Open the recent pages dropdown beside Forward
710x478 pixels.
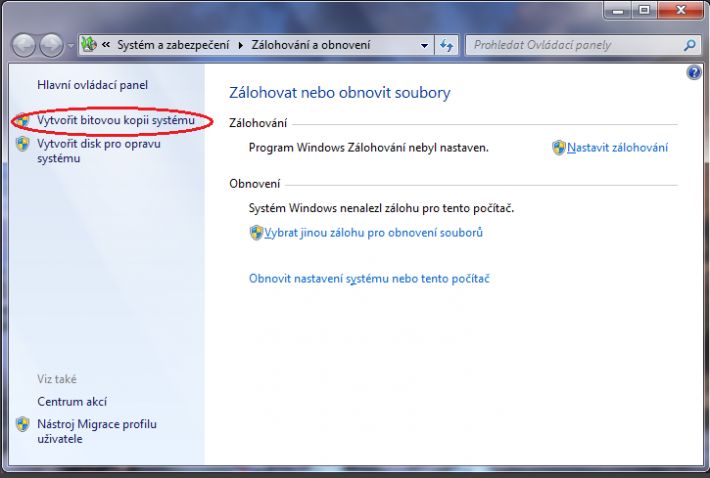pos(71,45)
